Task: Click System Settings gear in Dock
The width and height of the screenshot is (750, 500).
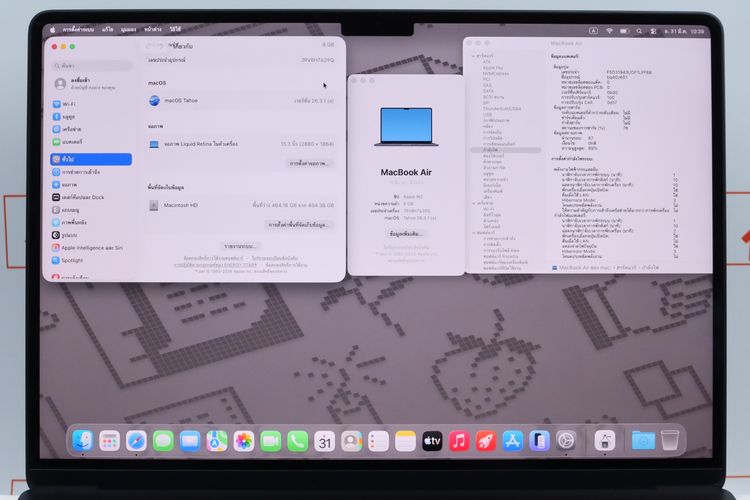Action: [x=566, y=441]
